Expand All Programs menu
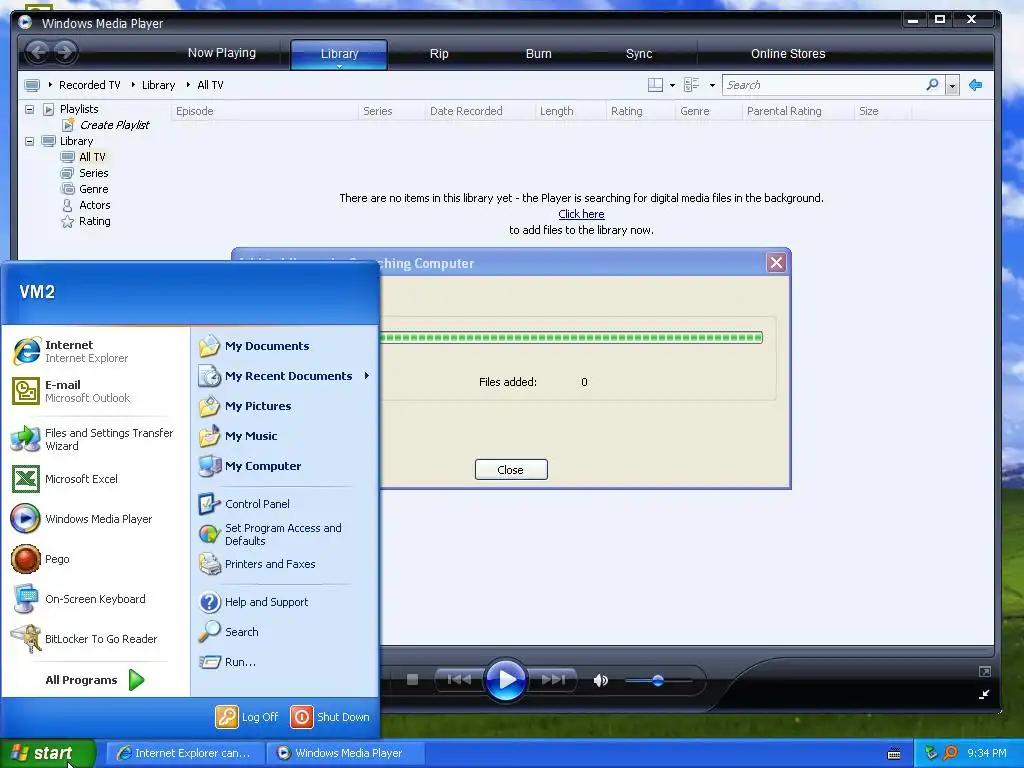Viewport: 1024px width, 768px height. click(x=95, y=680)
